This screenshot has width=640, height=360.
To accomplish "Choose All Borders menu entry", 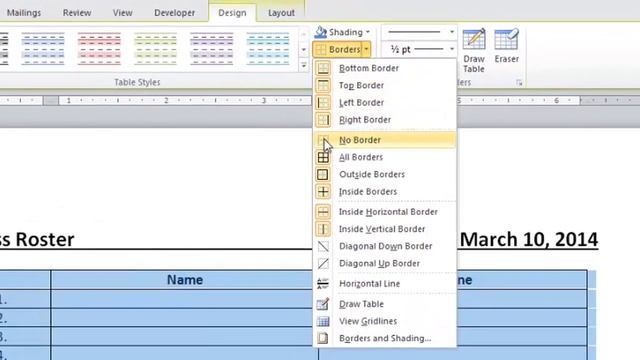I will 385,157.
